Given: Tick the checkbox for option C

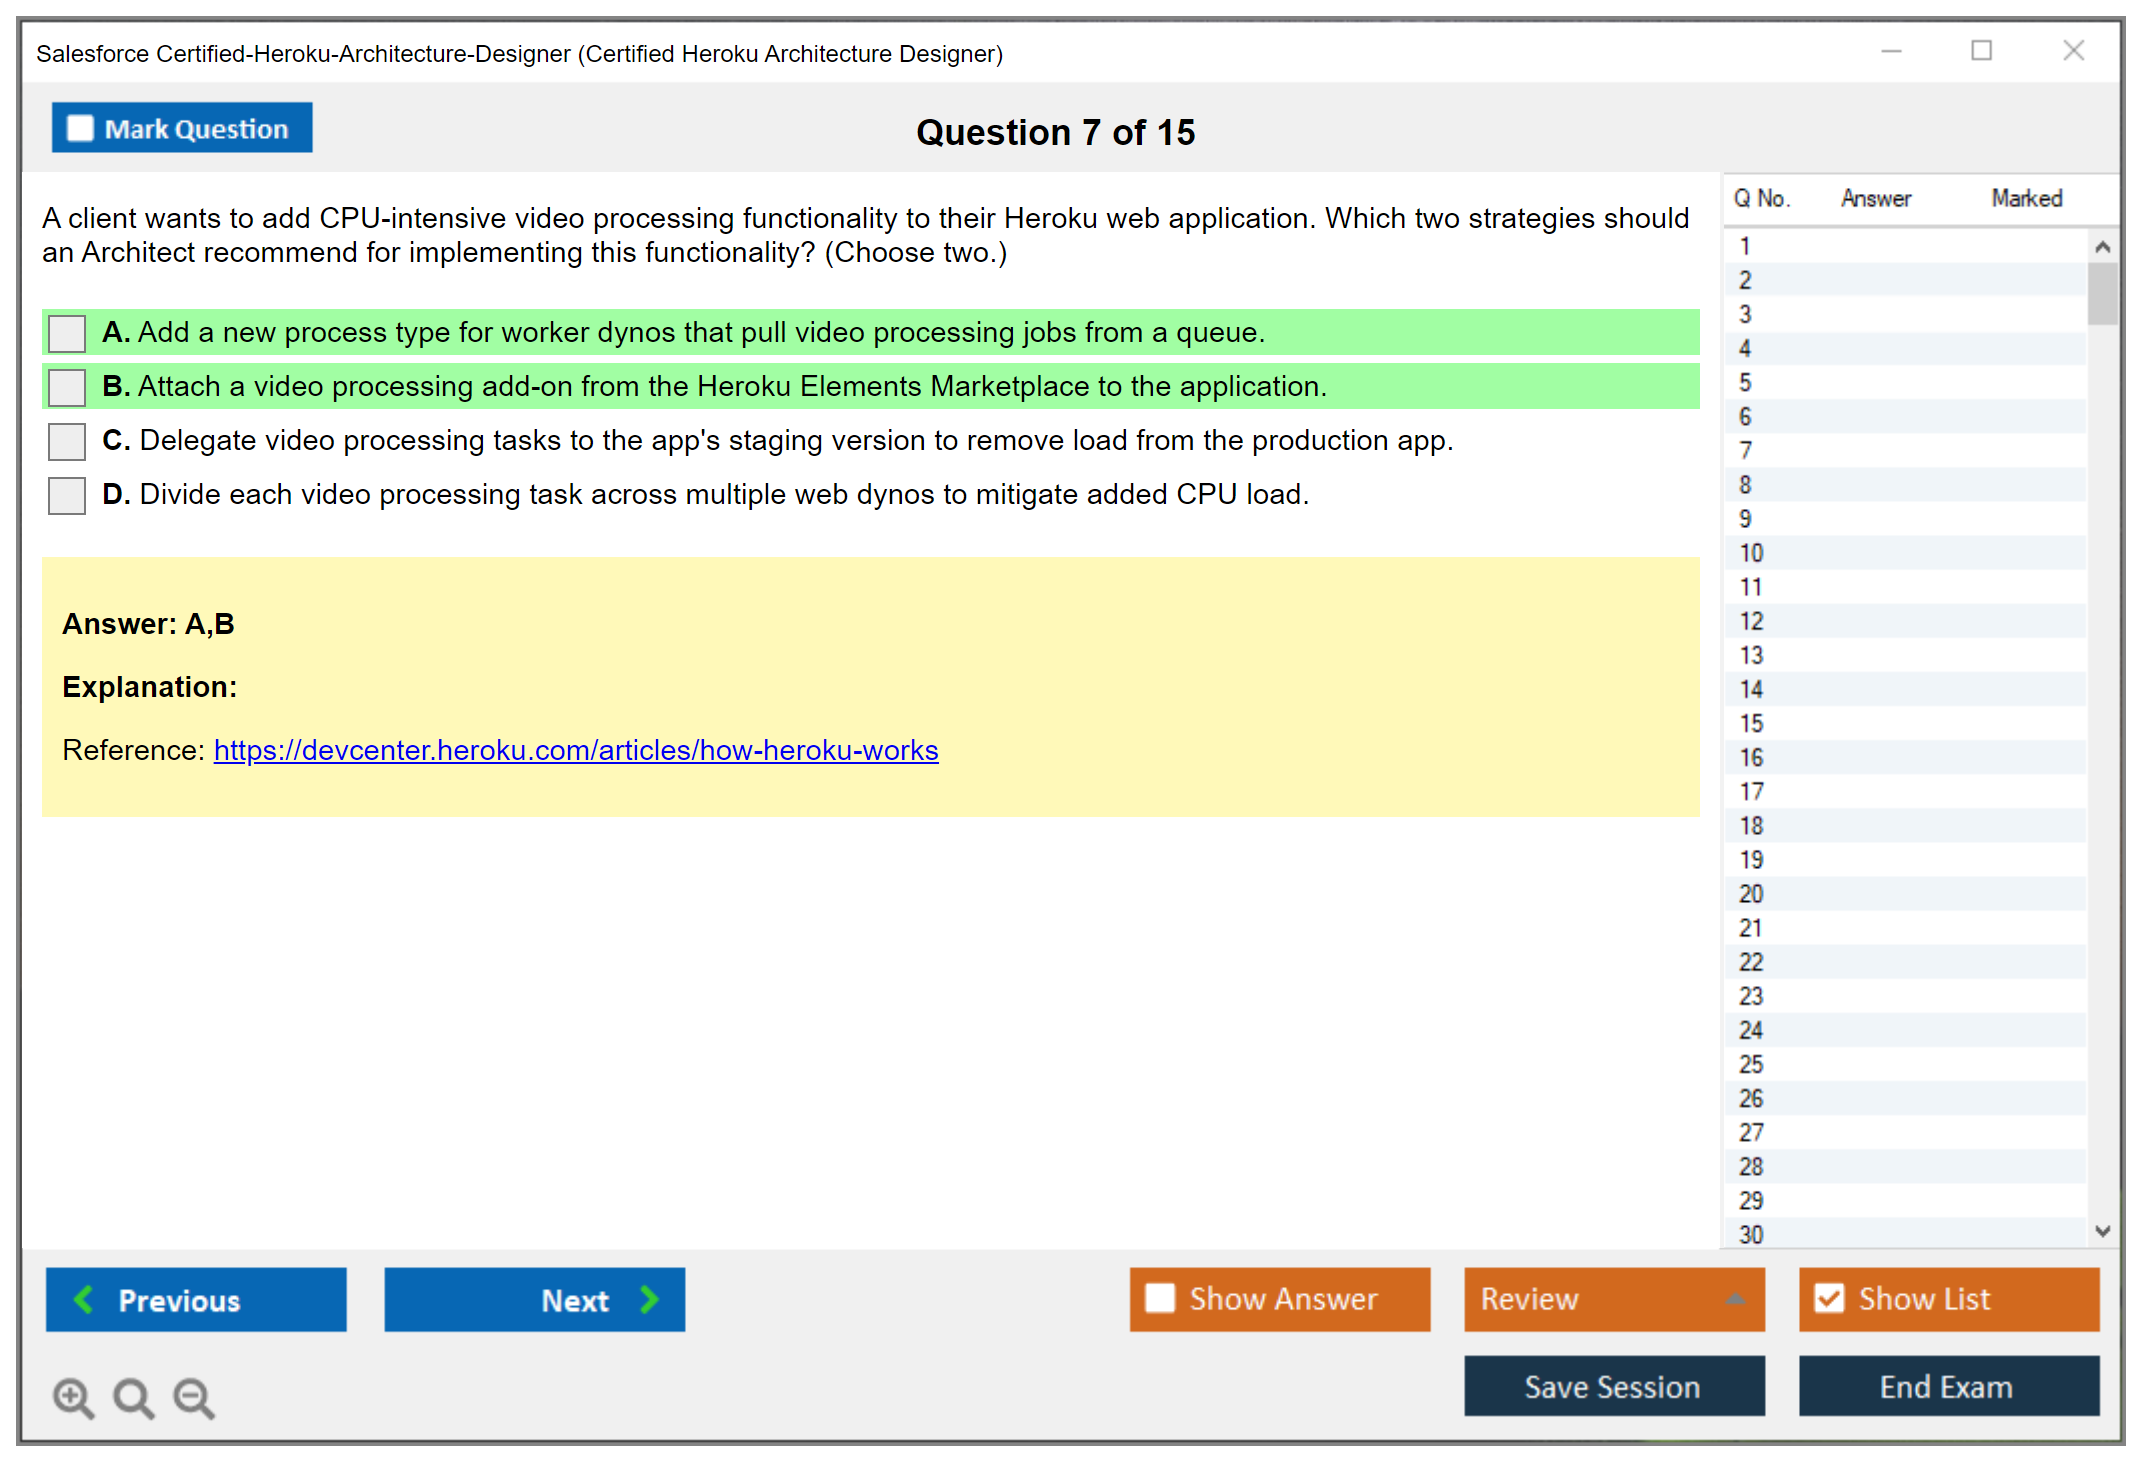Looking at the screenshot, I should (67, 441).
